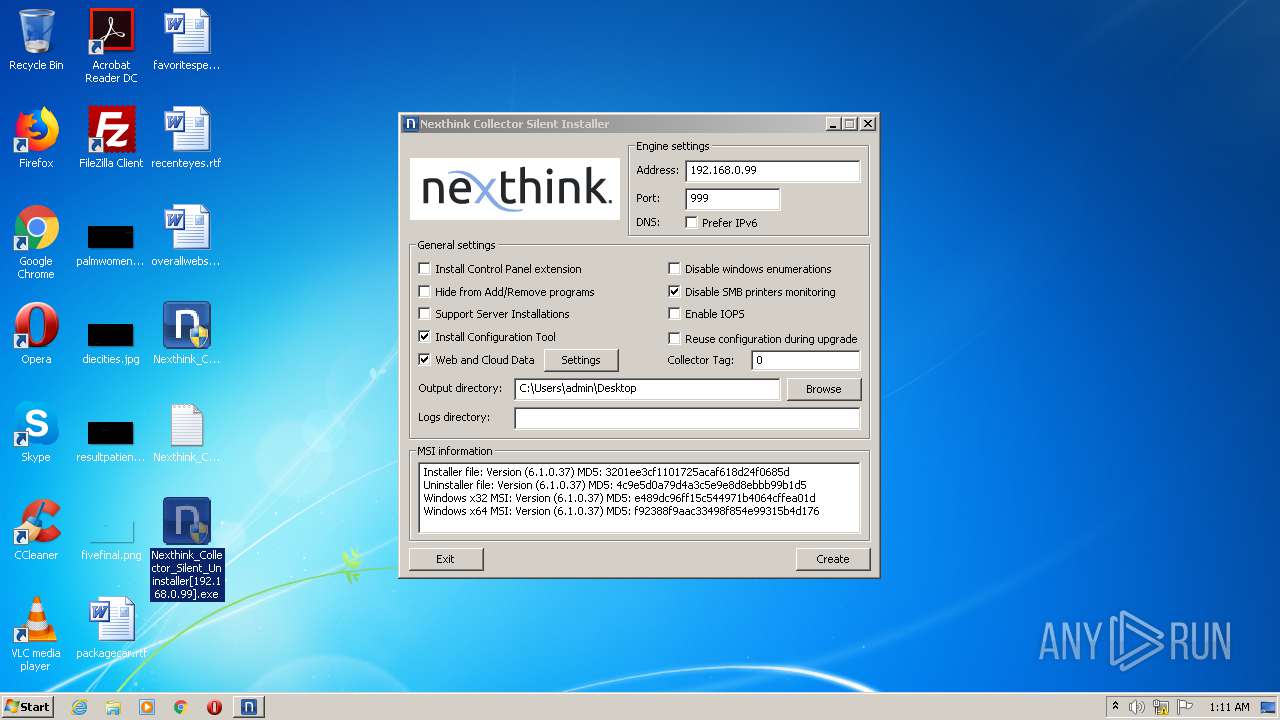Select the Nexthink_C... installer icon with shield

tap(186, 334)
